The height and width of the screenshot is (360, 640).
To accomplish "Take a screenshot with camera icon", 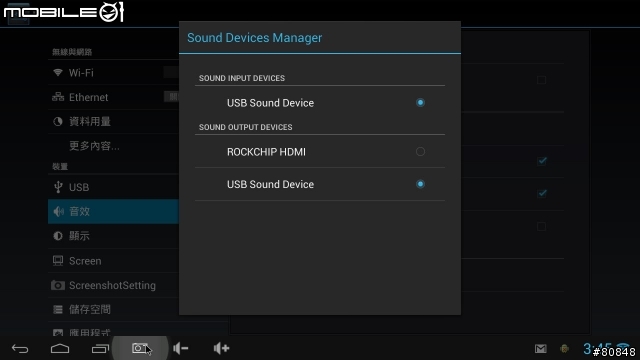I will coord(140,348).
